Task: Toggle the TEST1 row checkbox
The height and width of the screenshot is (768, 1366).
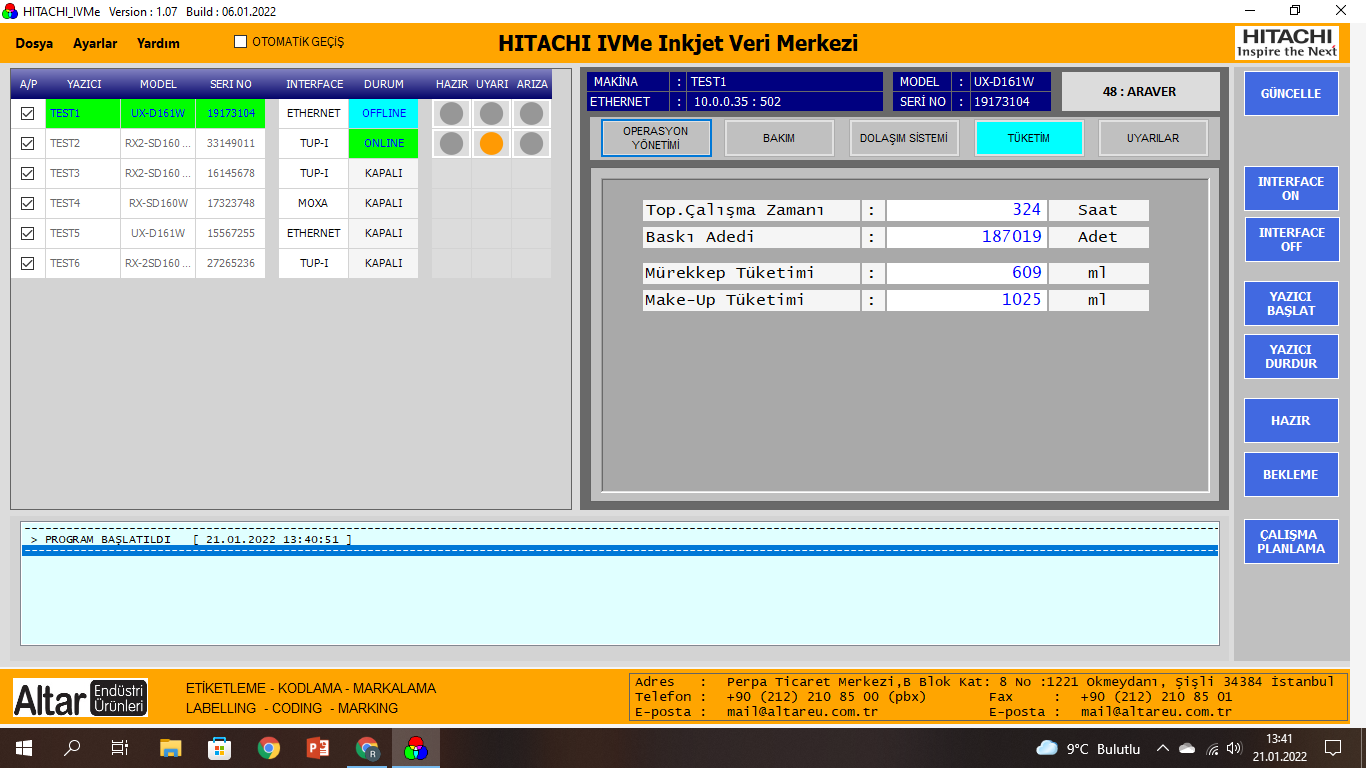Action: pyautogui.click(x=28, y=114)
